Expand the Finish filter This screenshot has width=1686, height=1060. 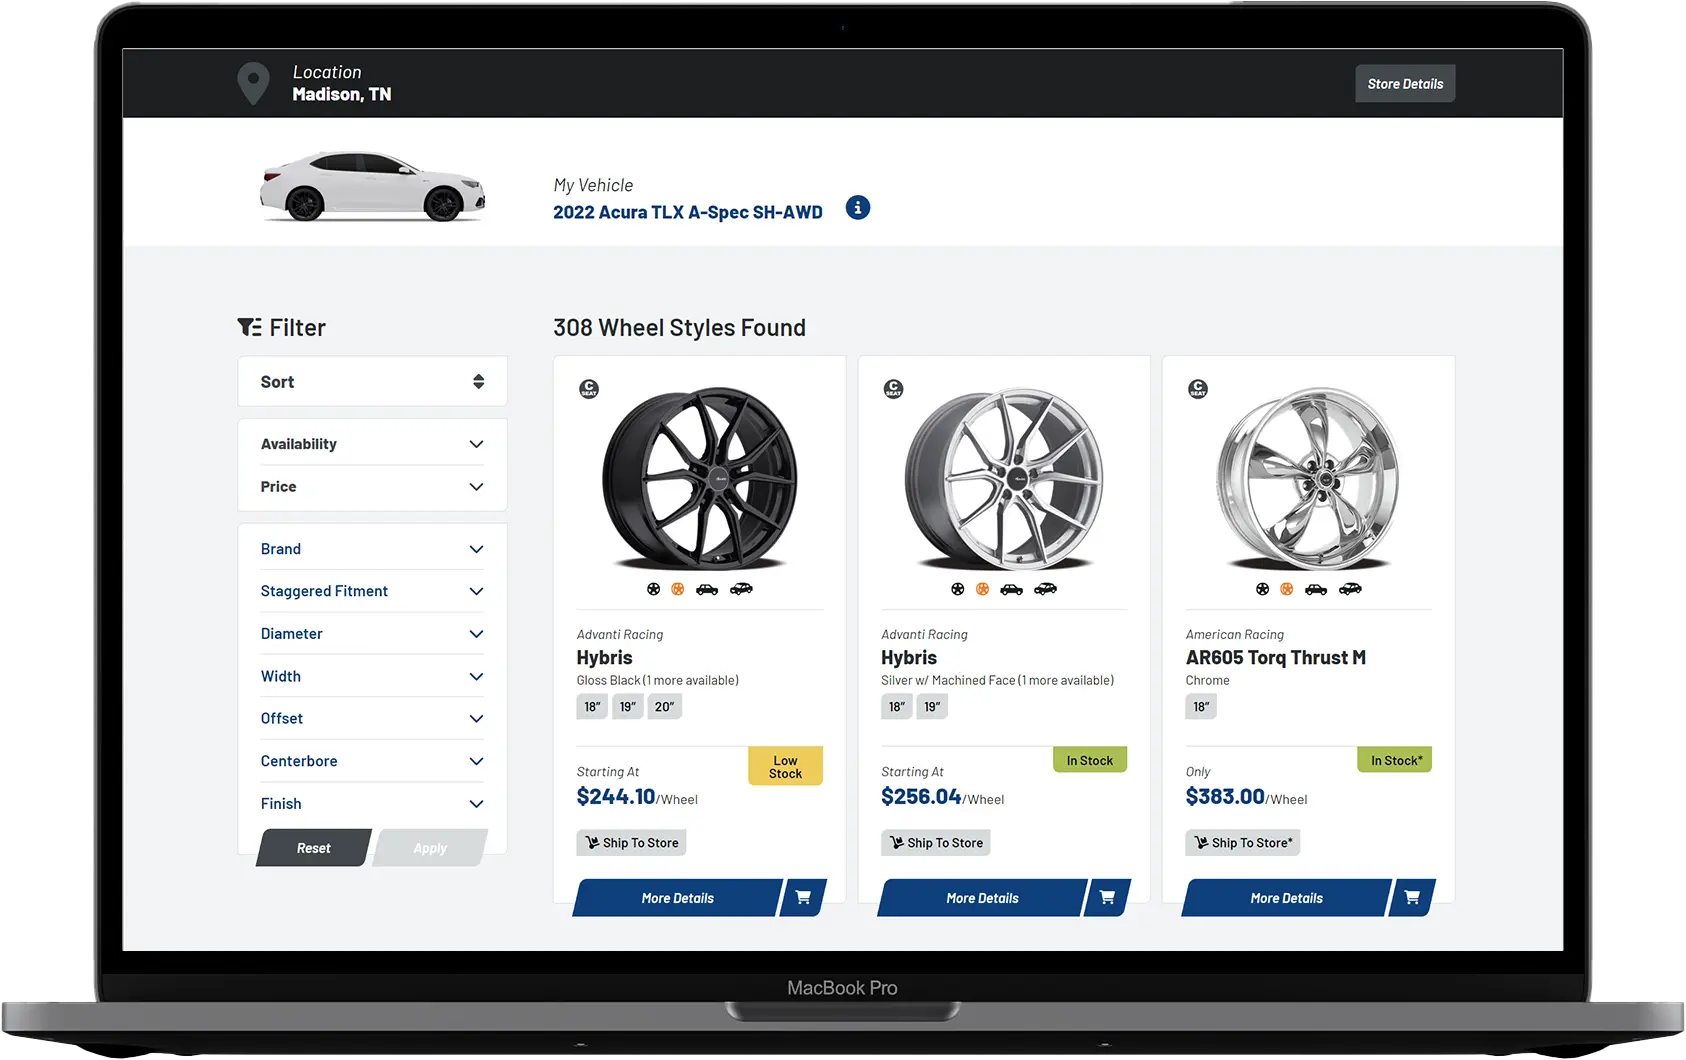click(x=372, y=804)
